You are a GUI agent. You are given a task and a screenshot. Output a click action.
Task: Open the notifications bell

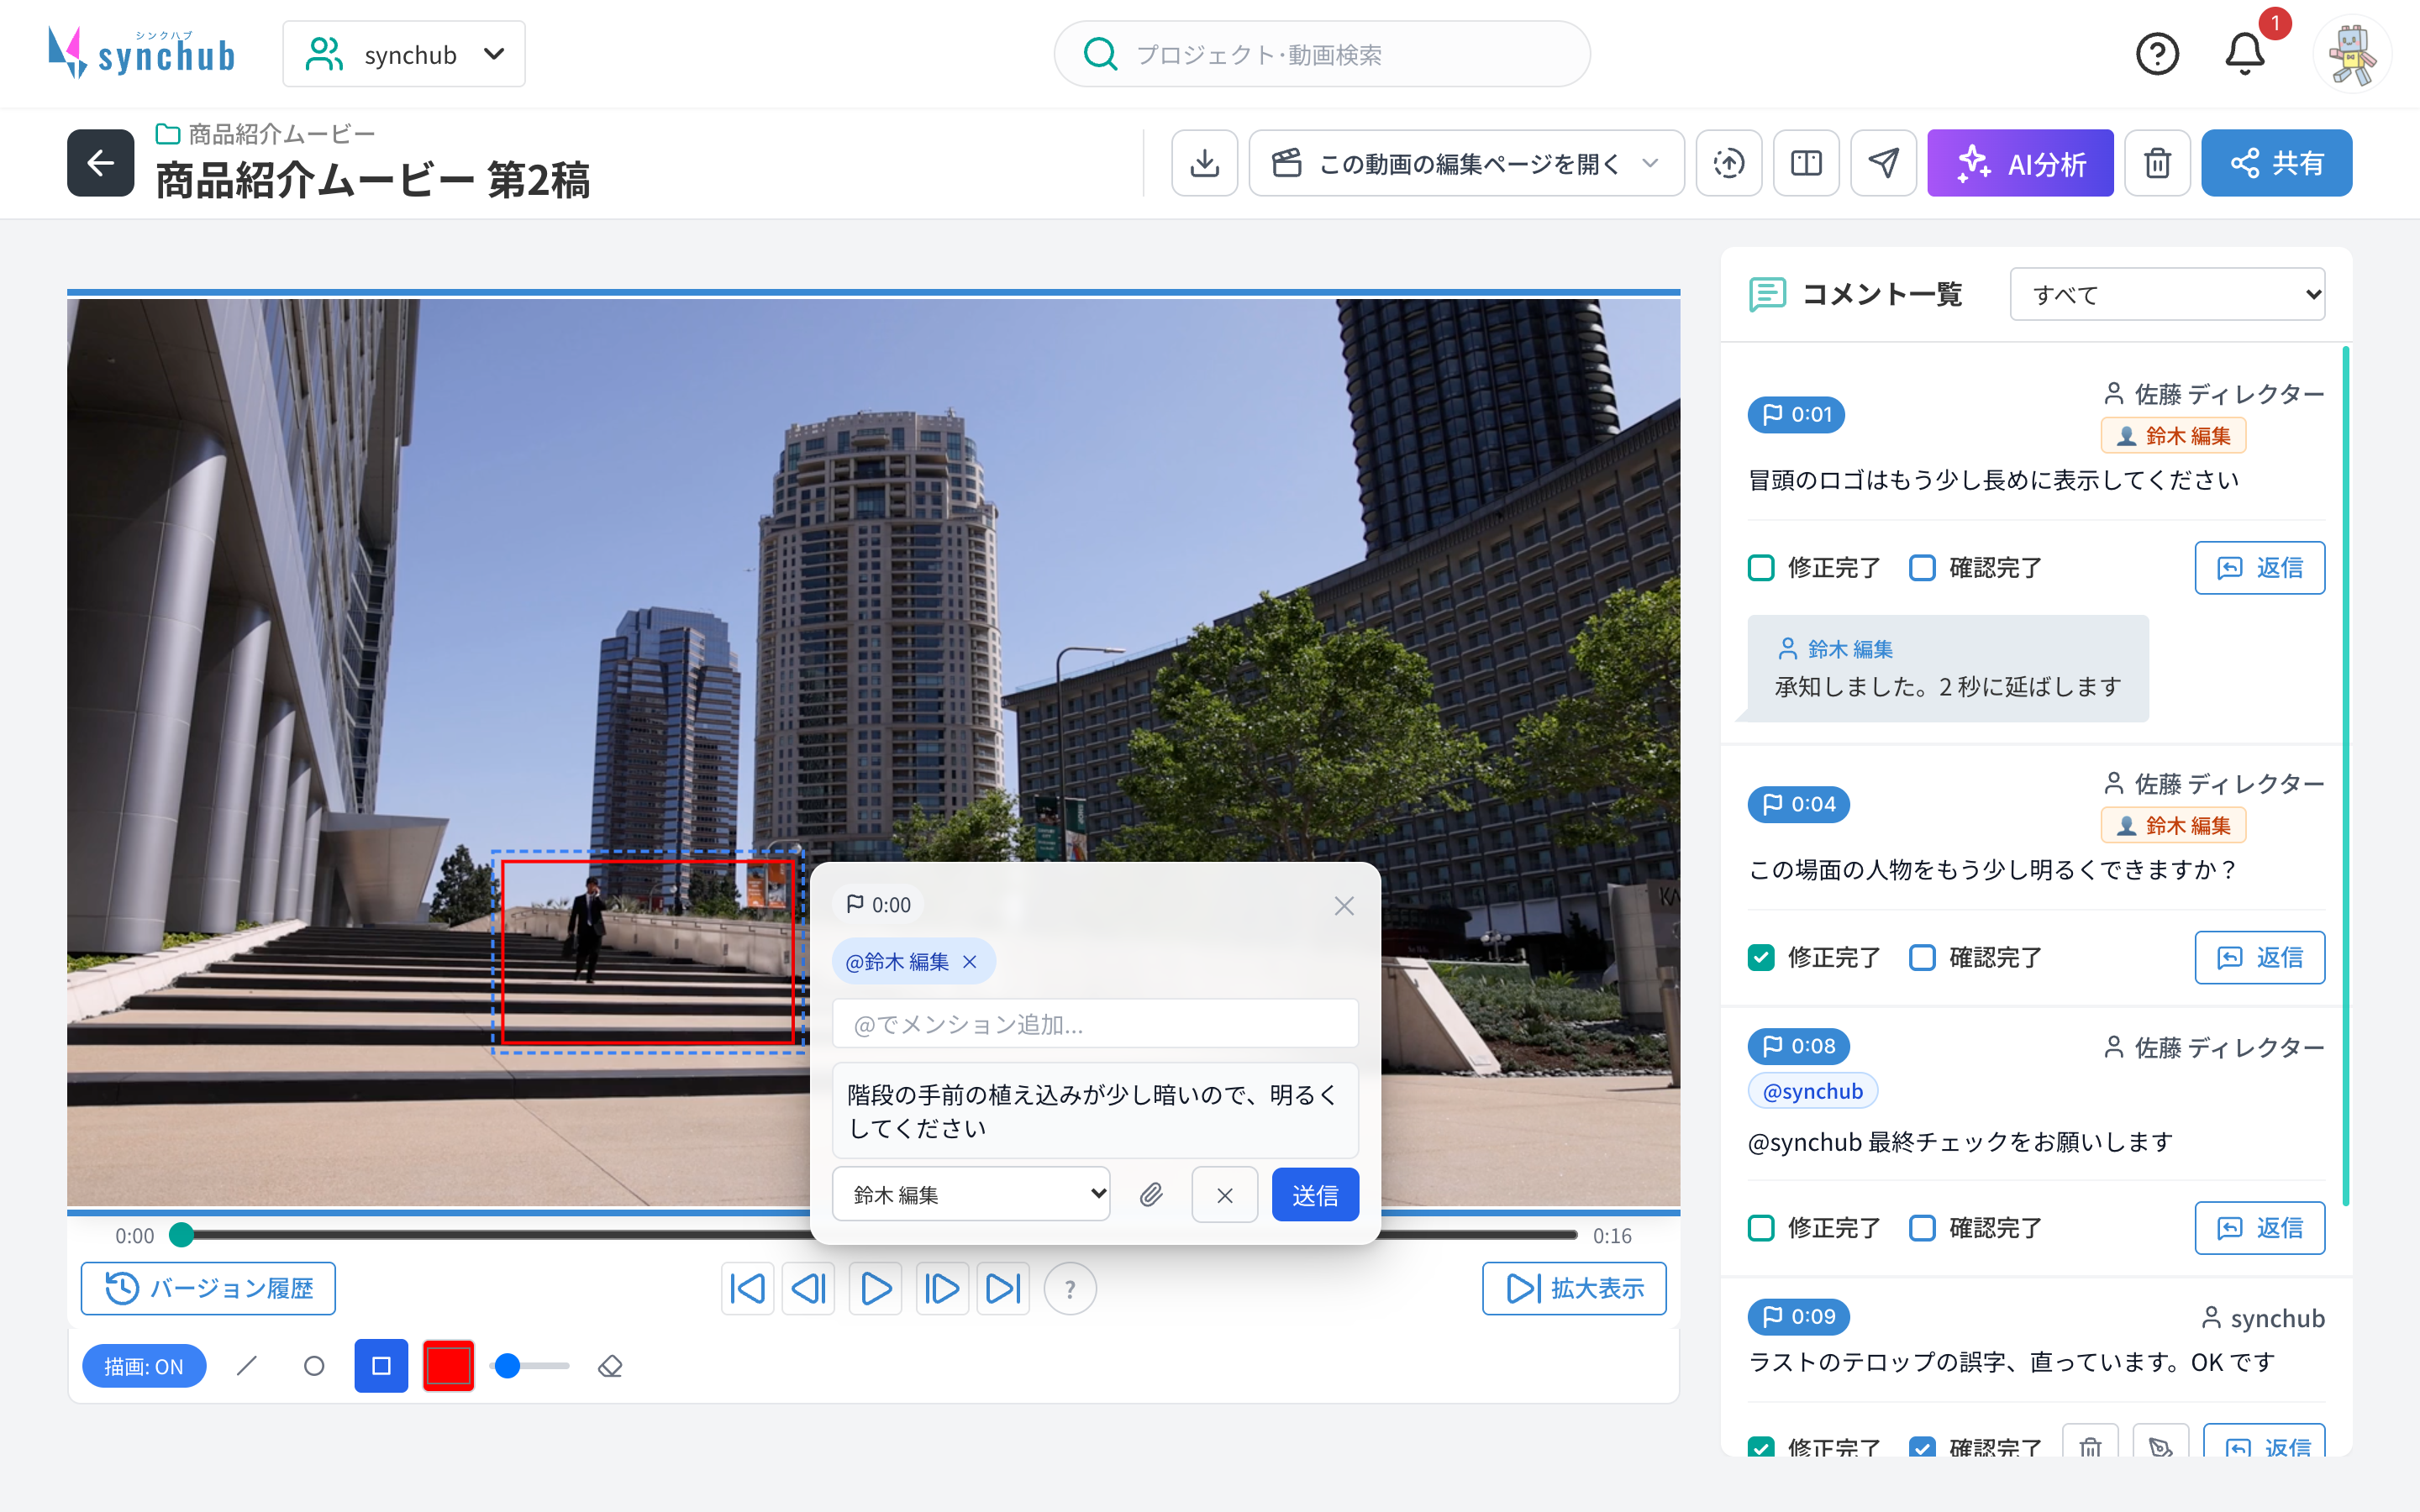point(2244,54)
